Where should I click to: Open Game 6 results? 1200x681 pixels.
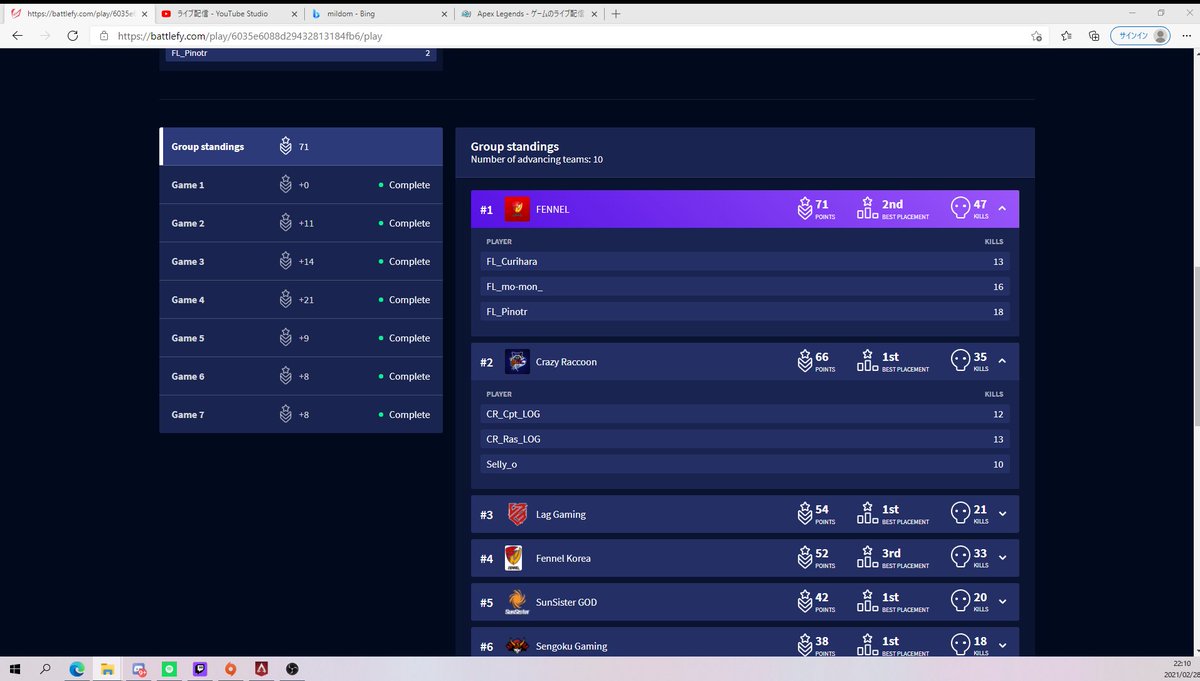(x=301, y=376)
